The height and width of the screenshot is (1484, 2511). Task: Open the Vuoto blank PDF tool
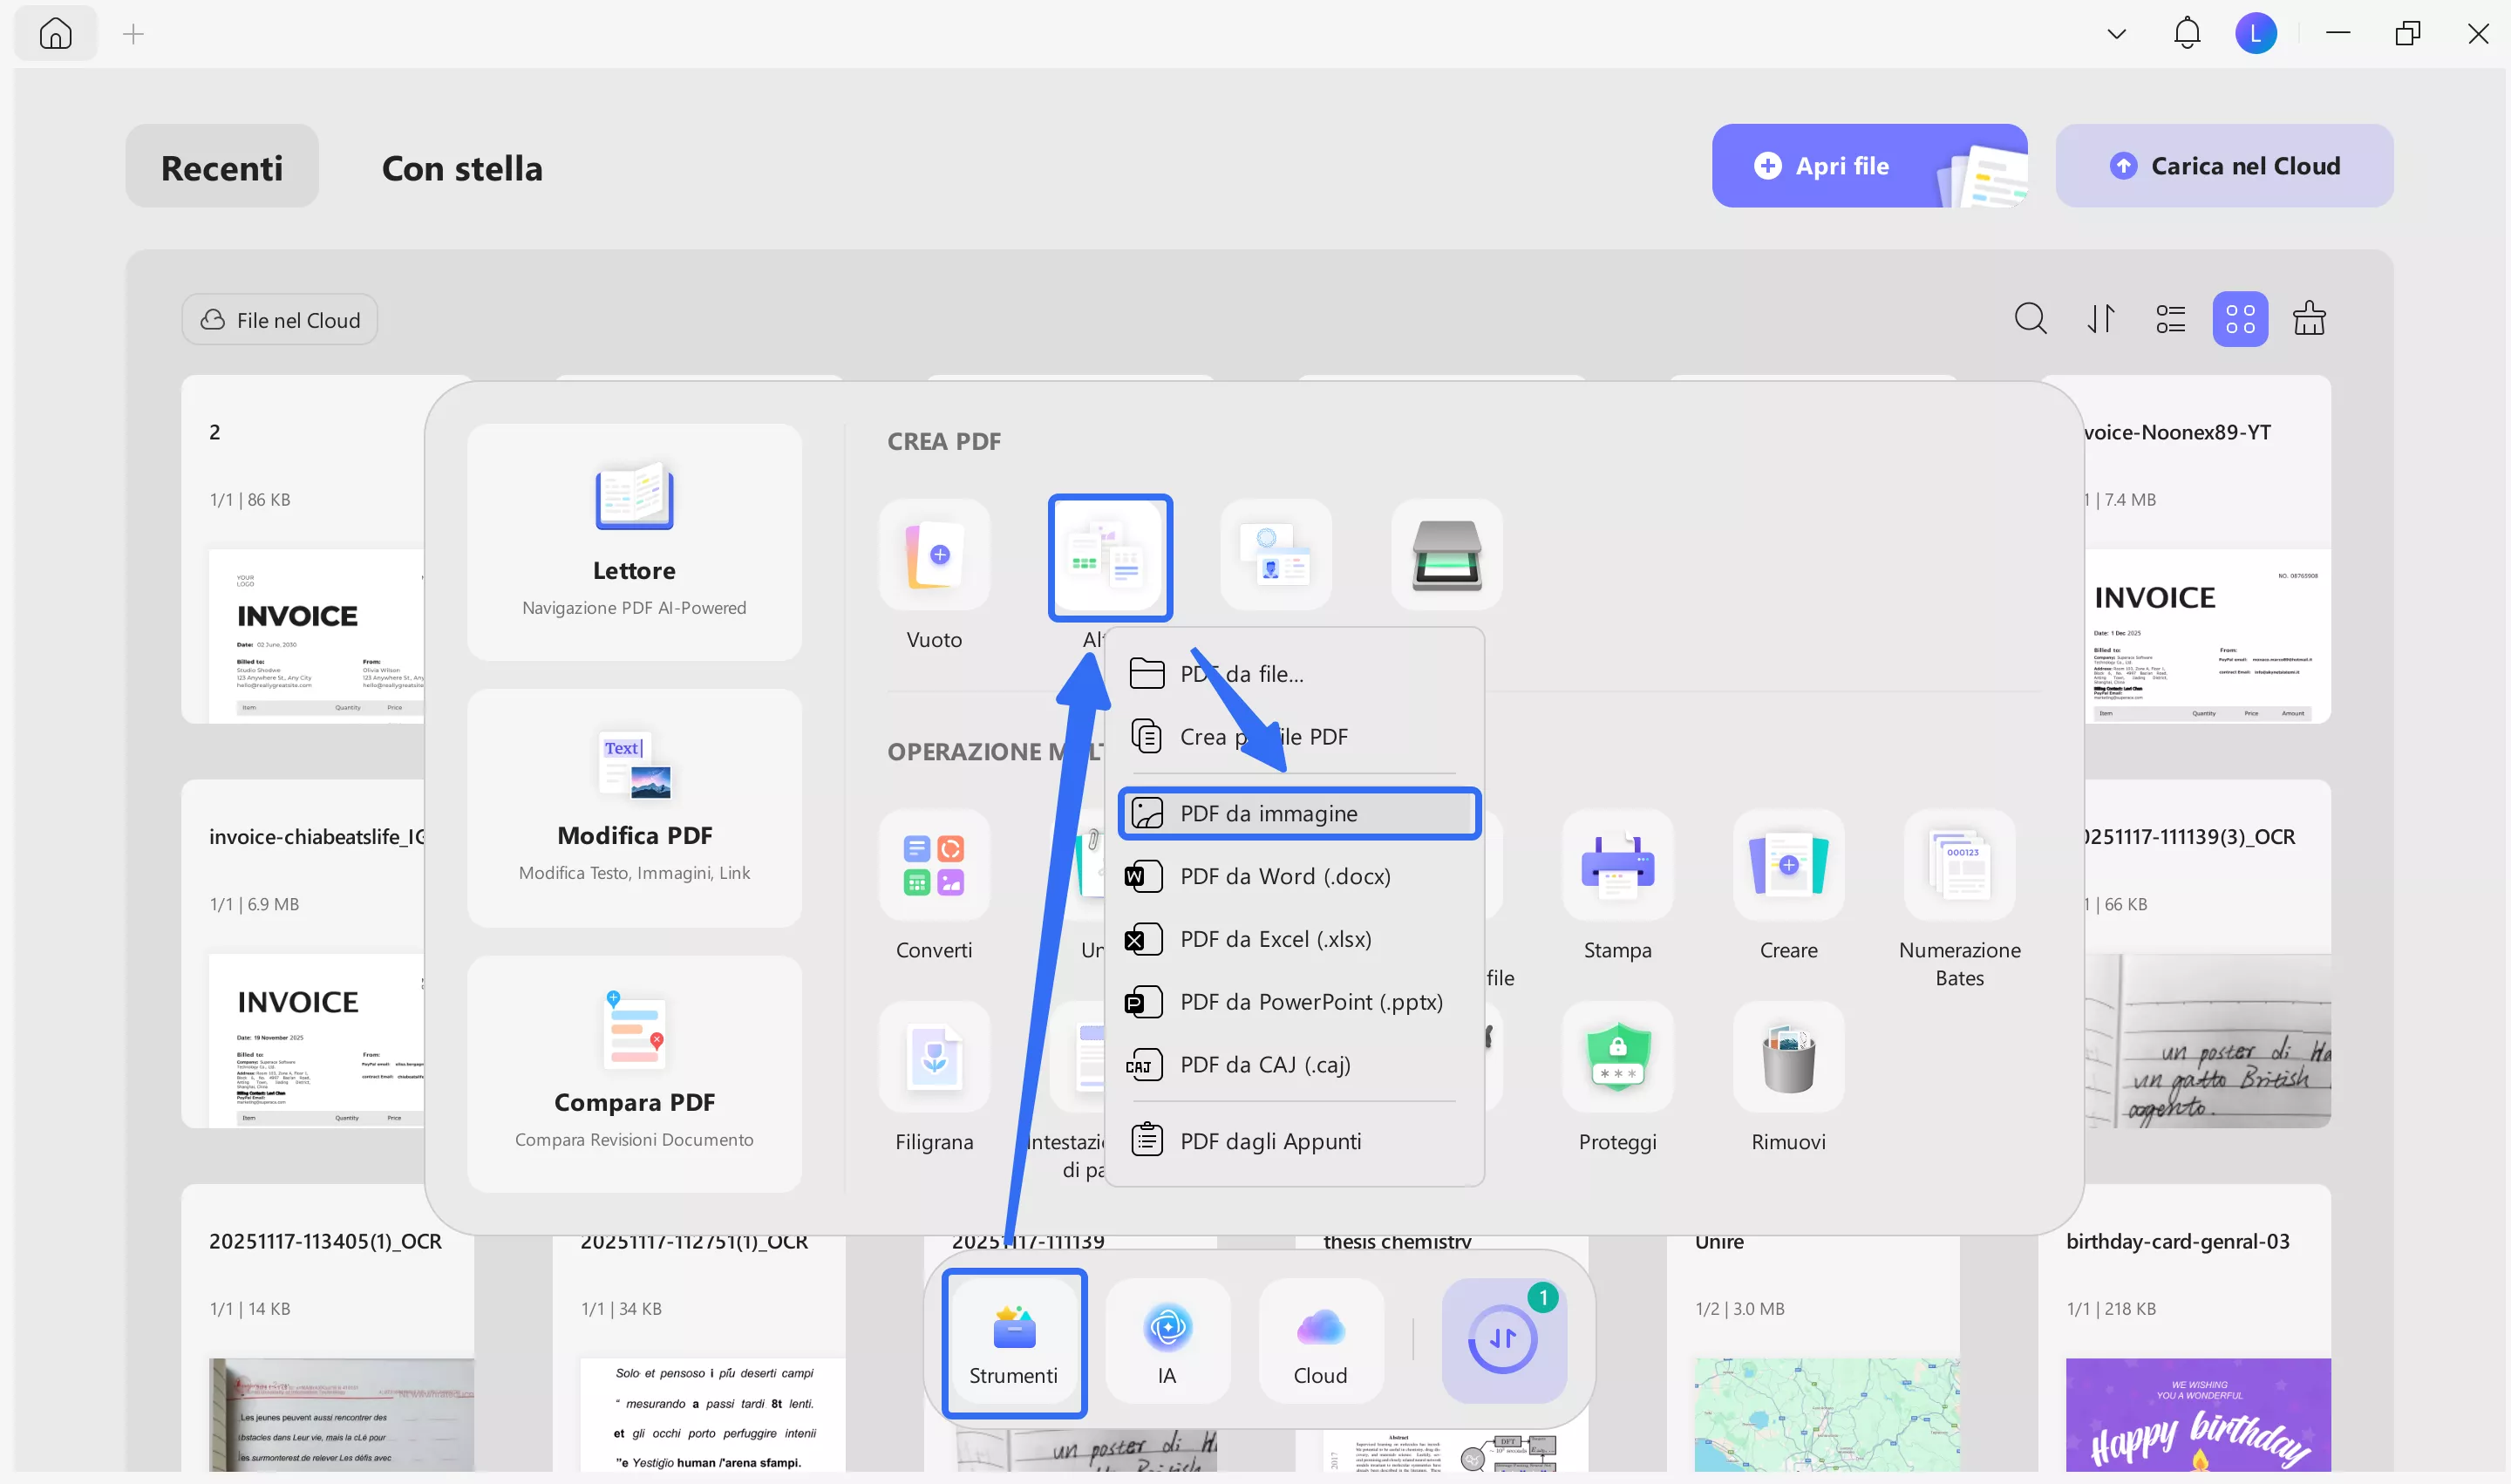click(934, 555)
